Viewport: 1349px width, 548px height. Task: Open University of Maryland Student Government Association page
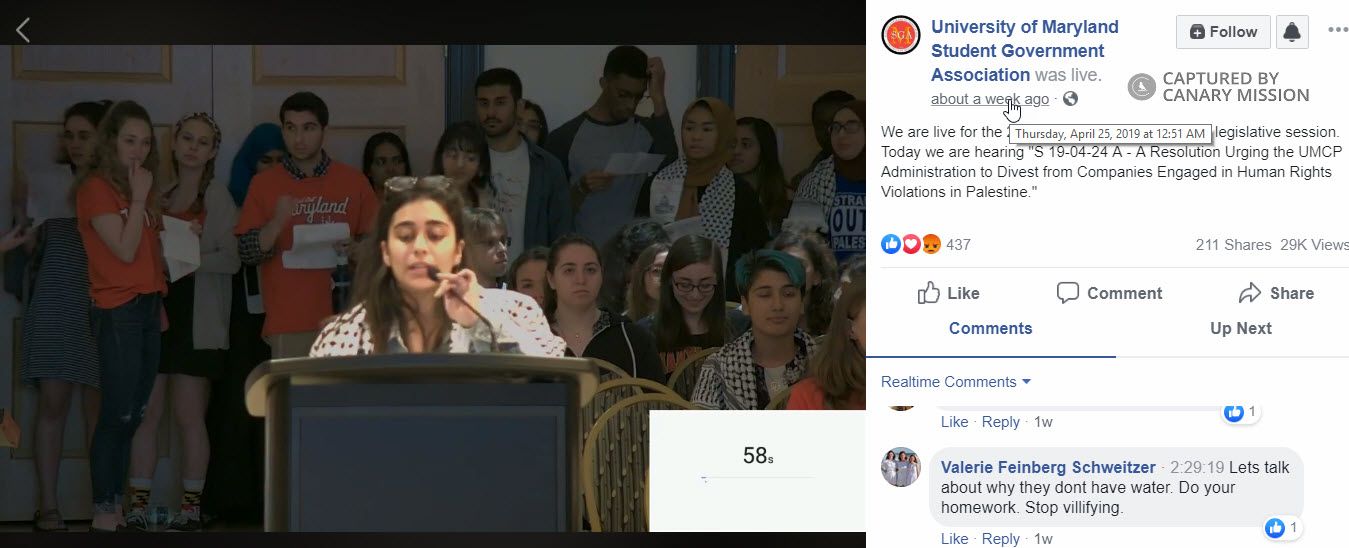[1024, 51]
